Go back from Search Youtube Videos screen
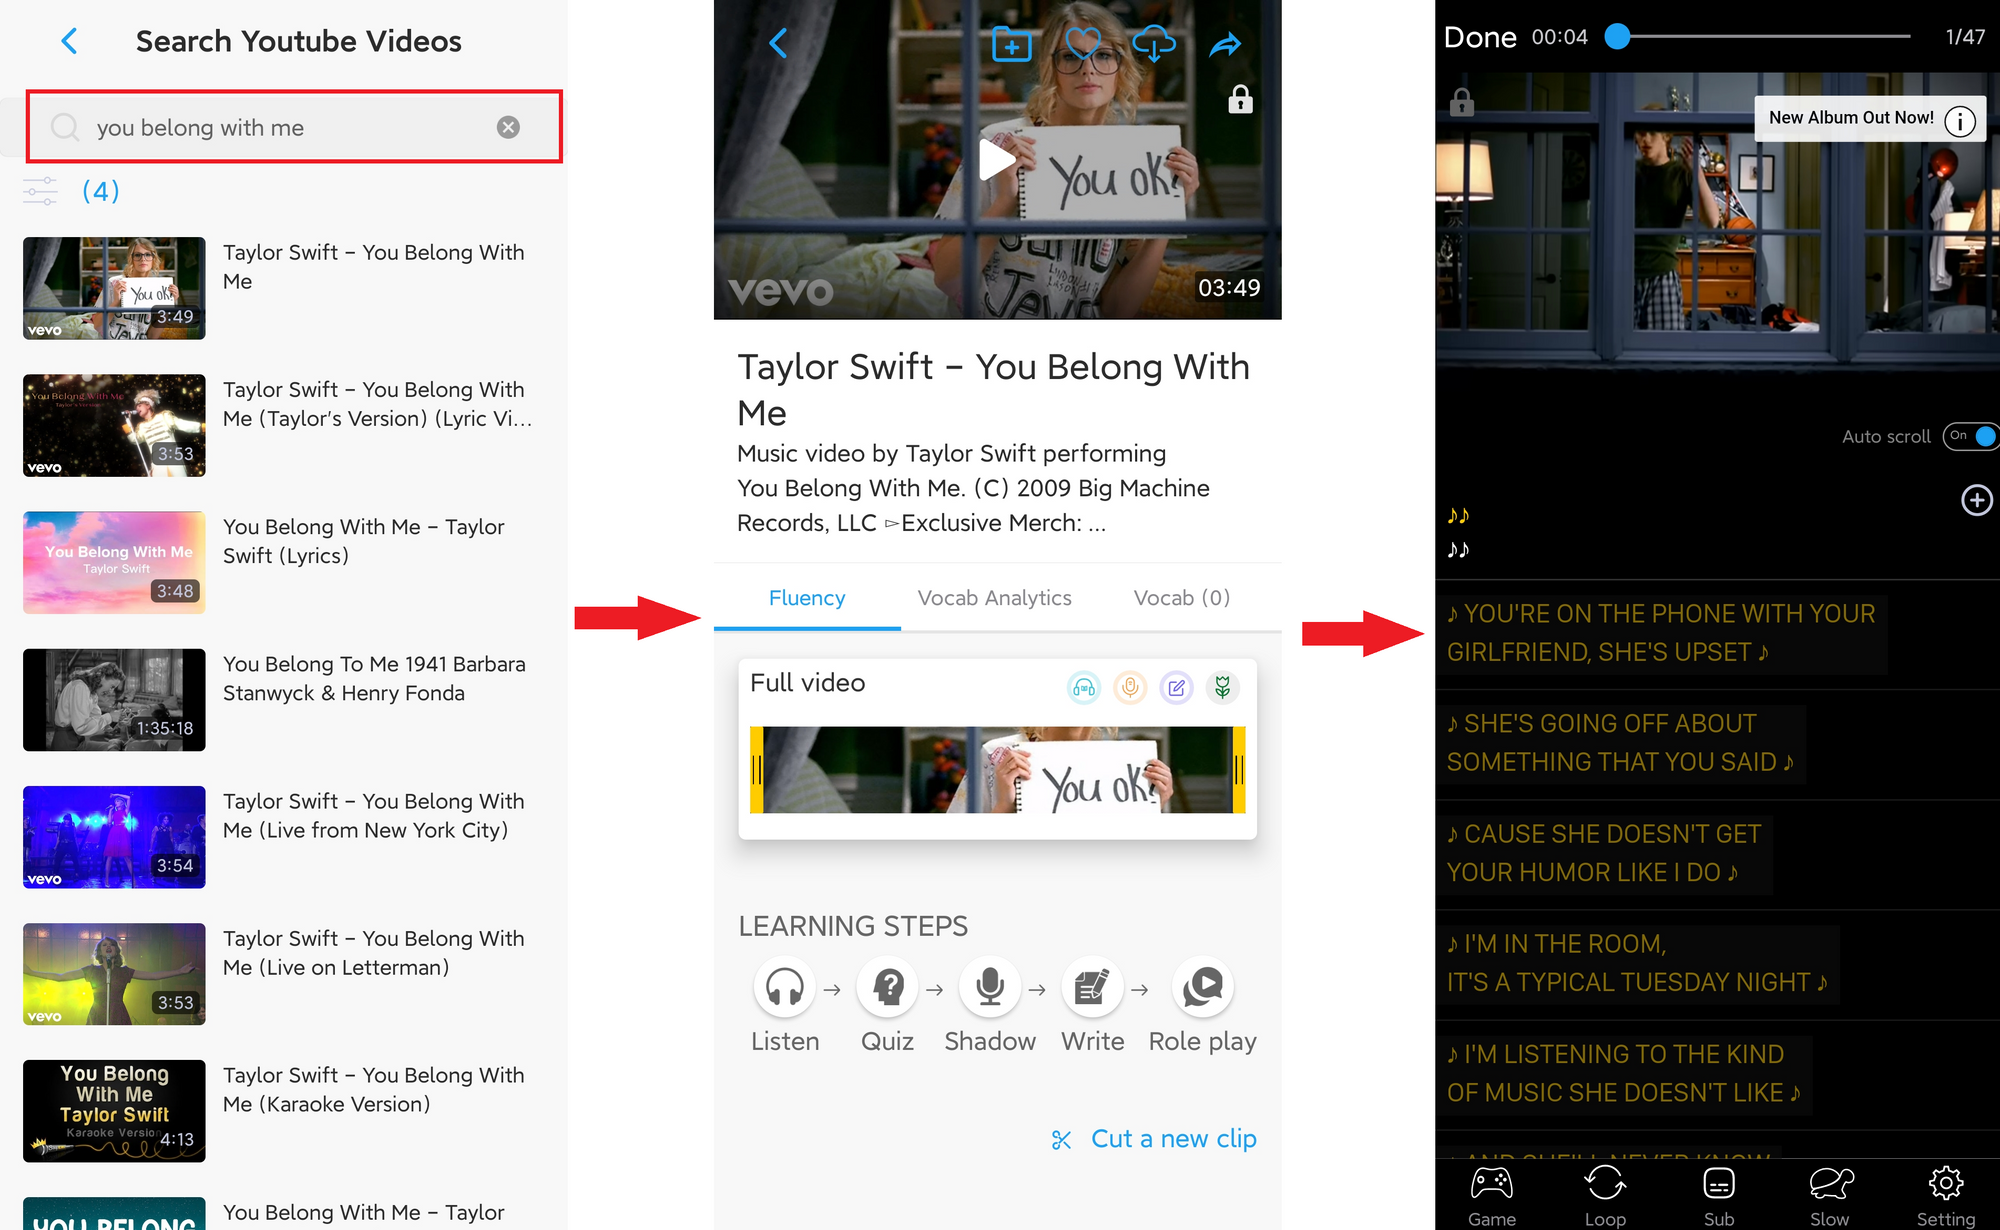The image size is (2000, 1230). (69, 41)
